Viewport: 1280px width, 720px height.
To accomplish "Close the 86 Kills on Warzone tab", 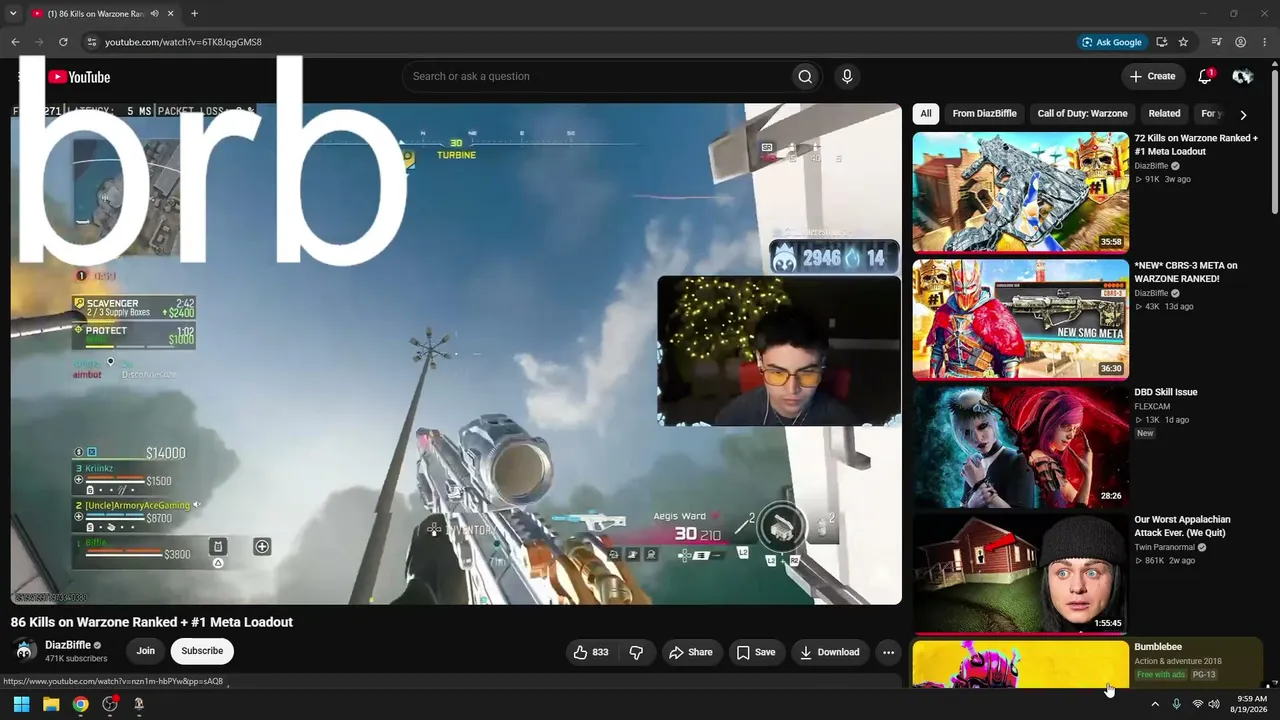I will point(171,14).
